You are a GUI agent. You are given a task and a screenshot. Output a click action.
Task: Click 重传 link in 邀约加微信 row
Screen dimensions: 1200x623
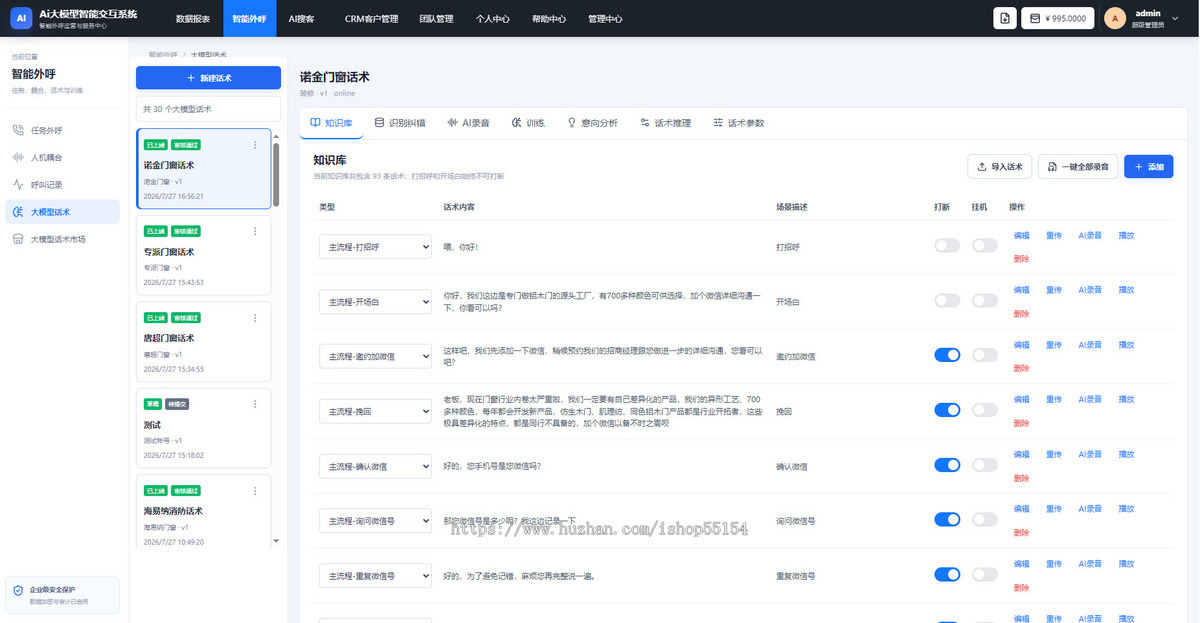pos(1054,345)
